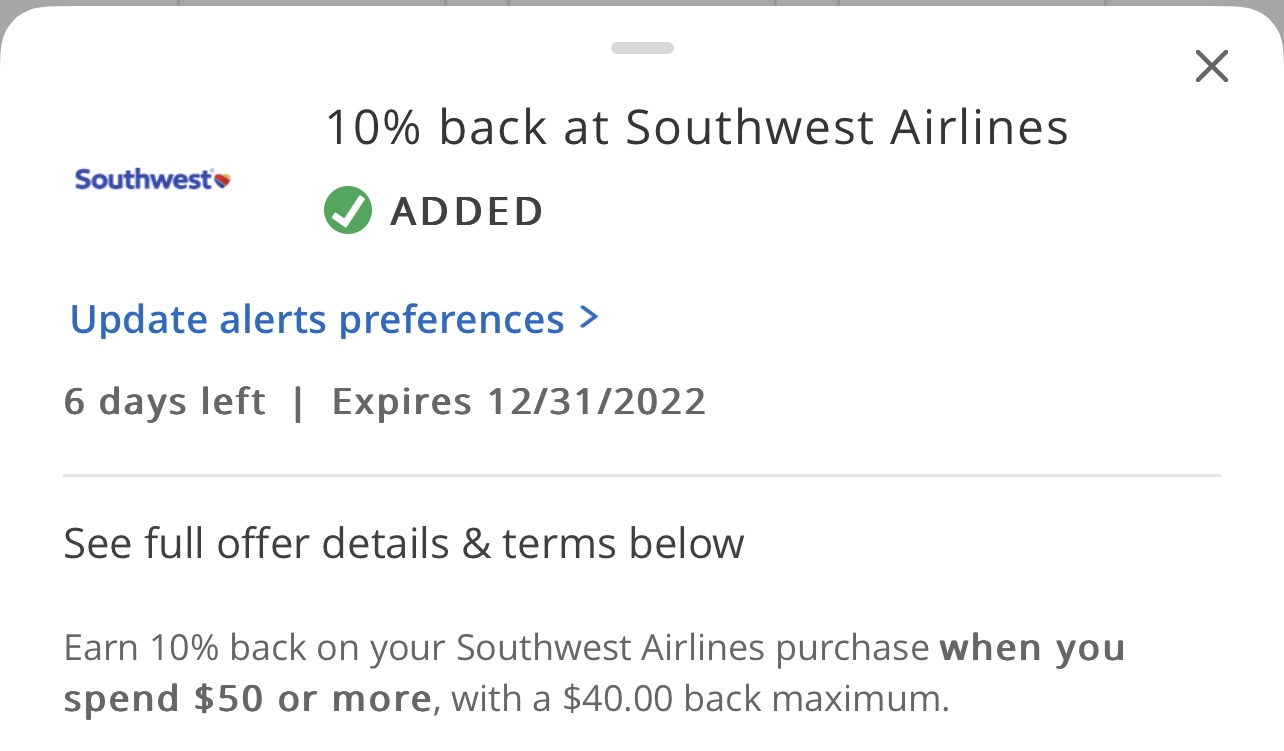Image resolution: width=1284 pixels, height=751 pixels.
Task: Tap the "6 days left" text
Action: point(165,402)
